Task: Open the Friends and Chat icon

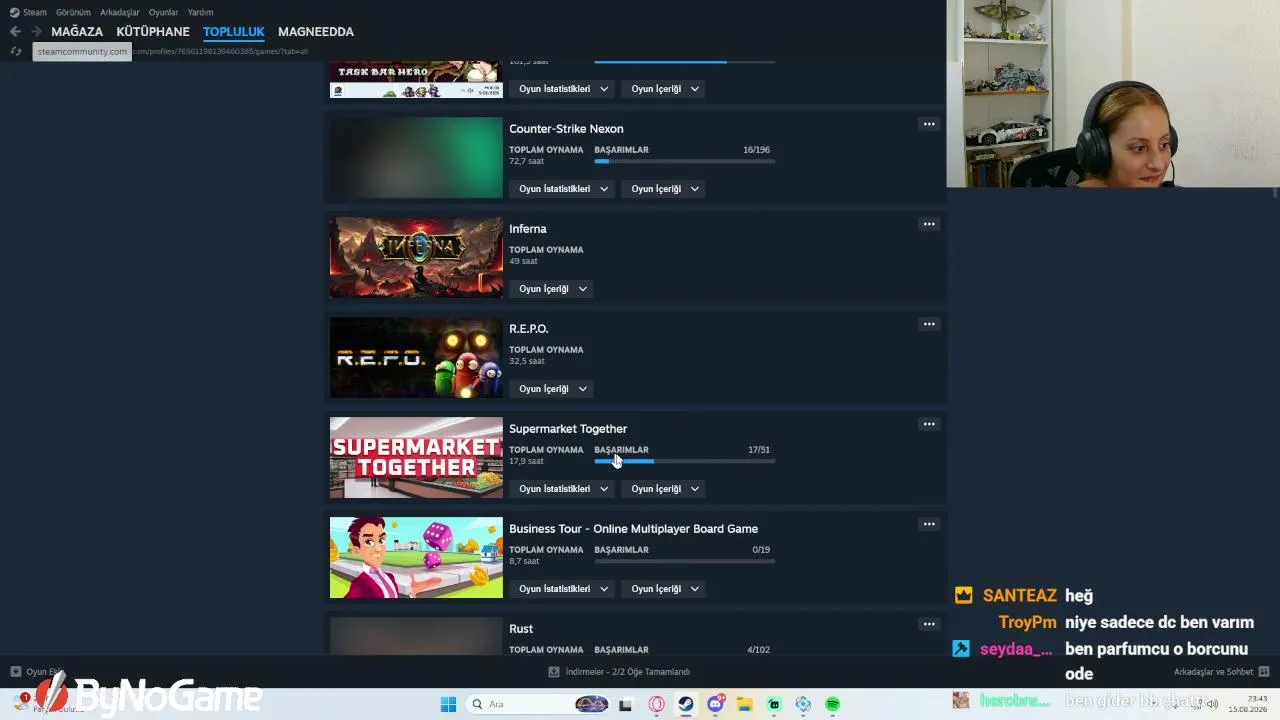Action: pyautogui.click(x=1264, y=672)
